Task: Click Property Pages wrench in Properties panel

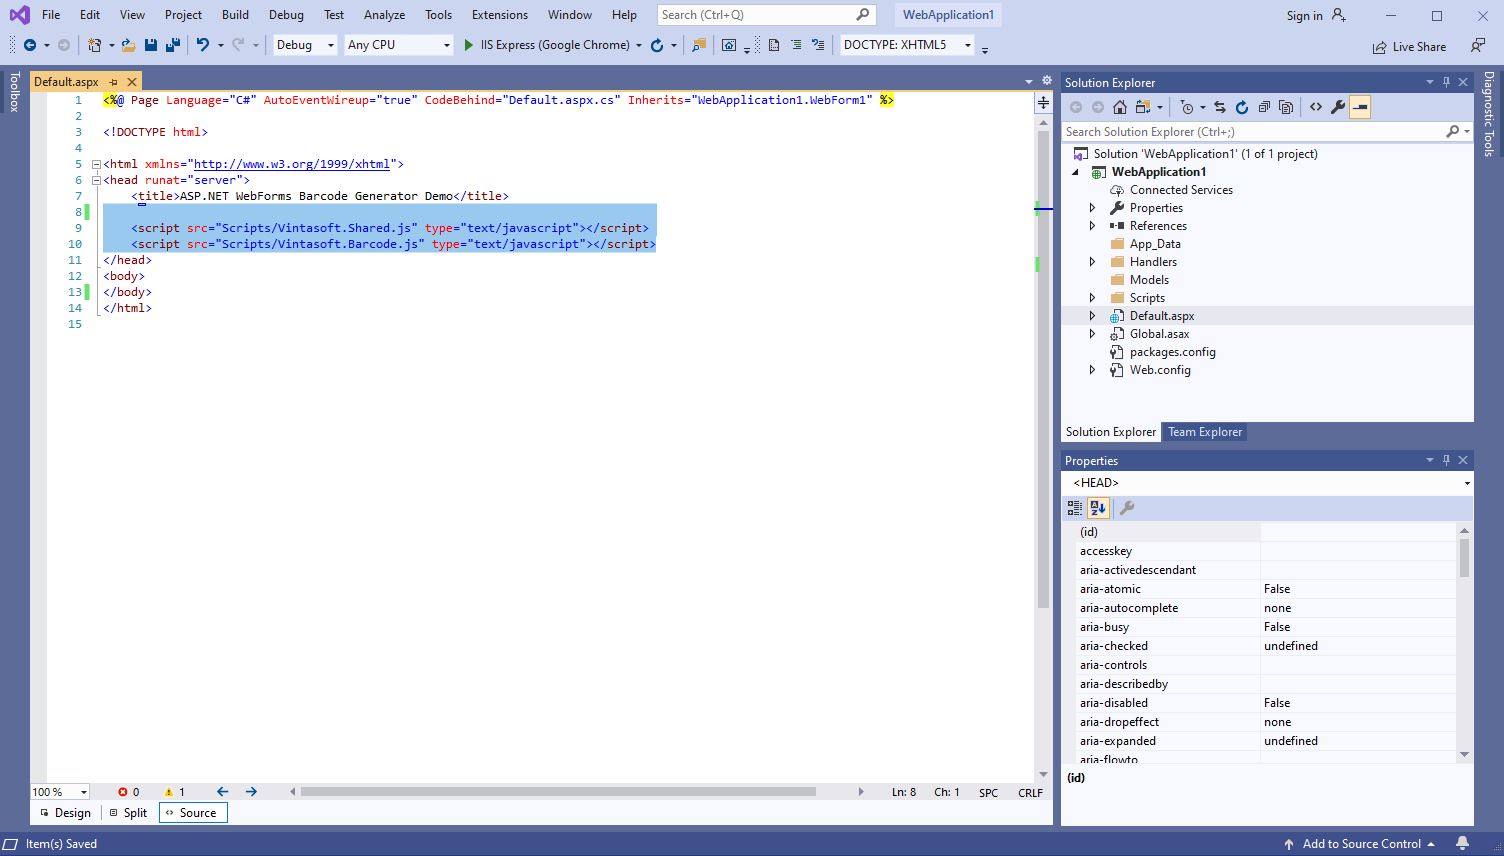Action: [x=1127, y=508]
